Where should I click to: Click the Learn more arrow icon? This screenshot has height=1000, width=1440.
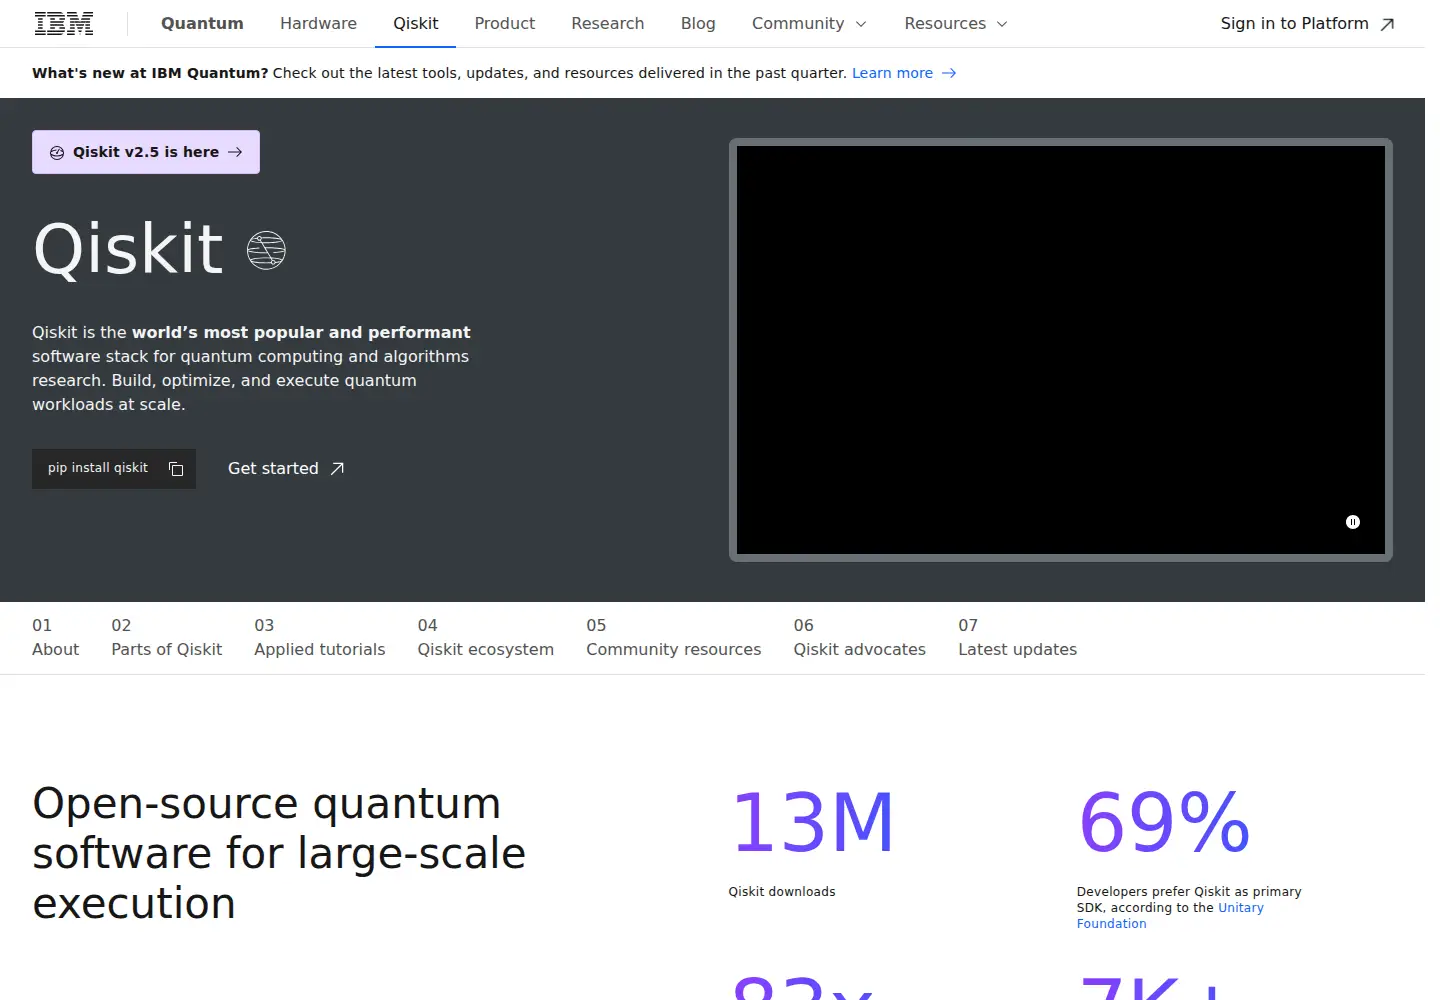point(949,73)
